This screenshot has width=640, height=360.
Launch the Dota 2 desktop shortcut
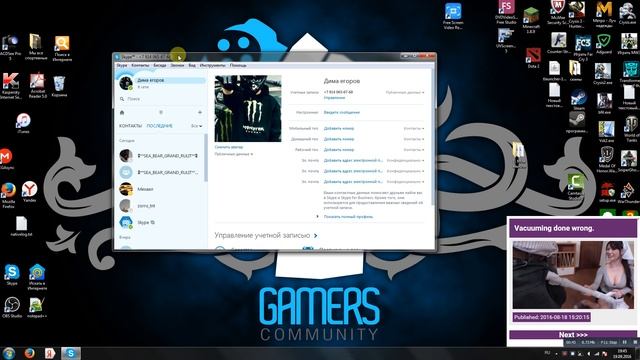tap(533, 58)
